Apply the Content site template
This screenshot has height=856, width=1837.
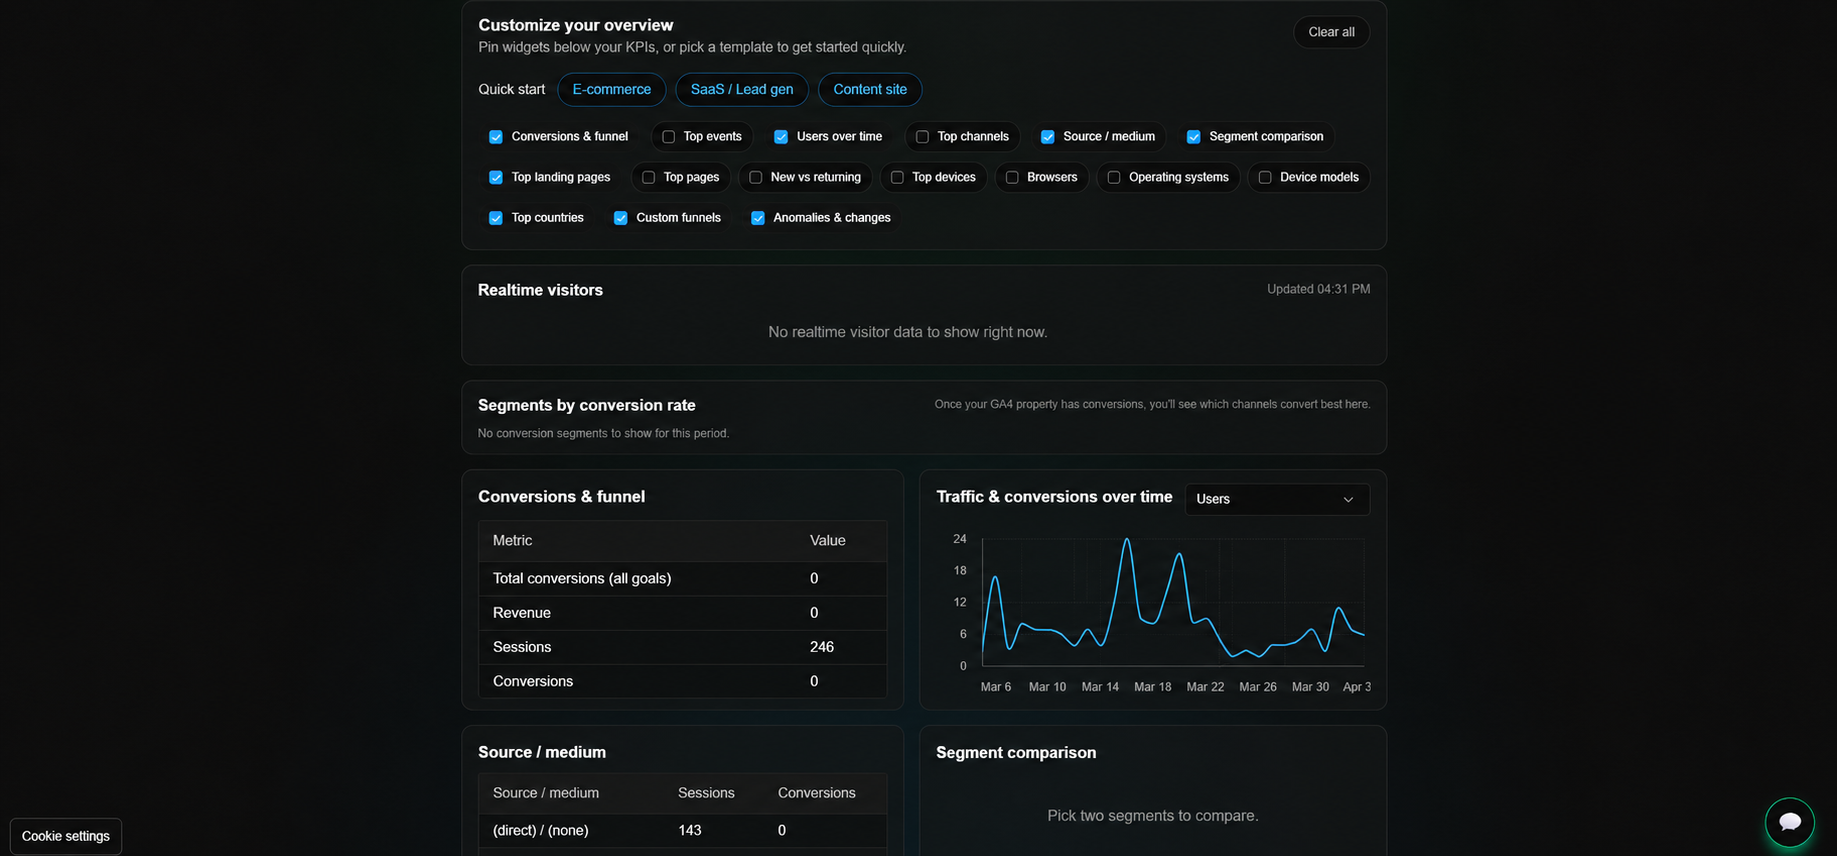870,90
